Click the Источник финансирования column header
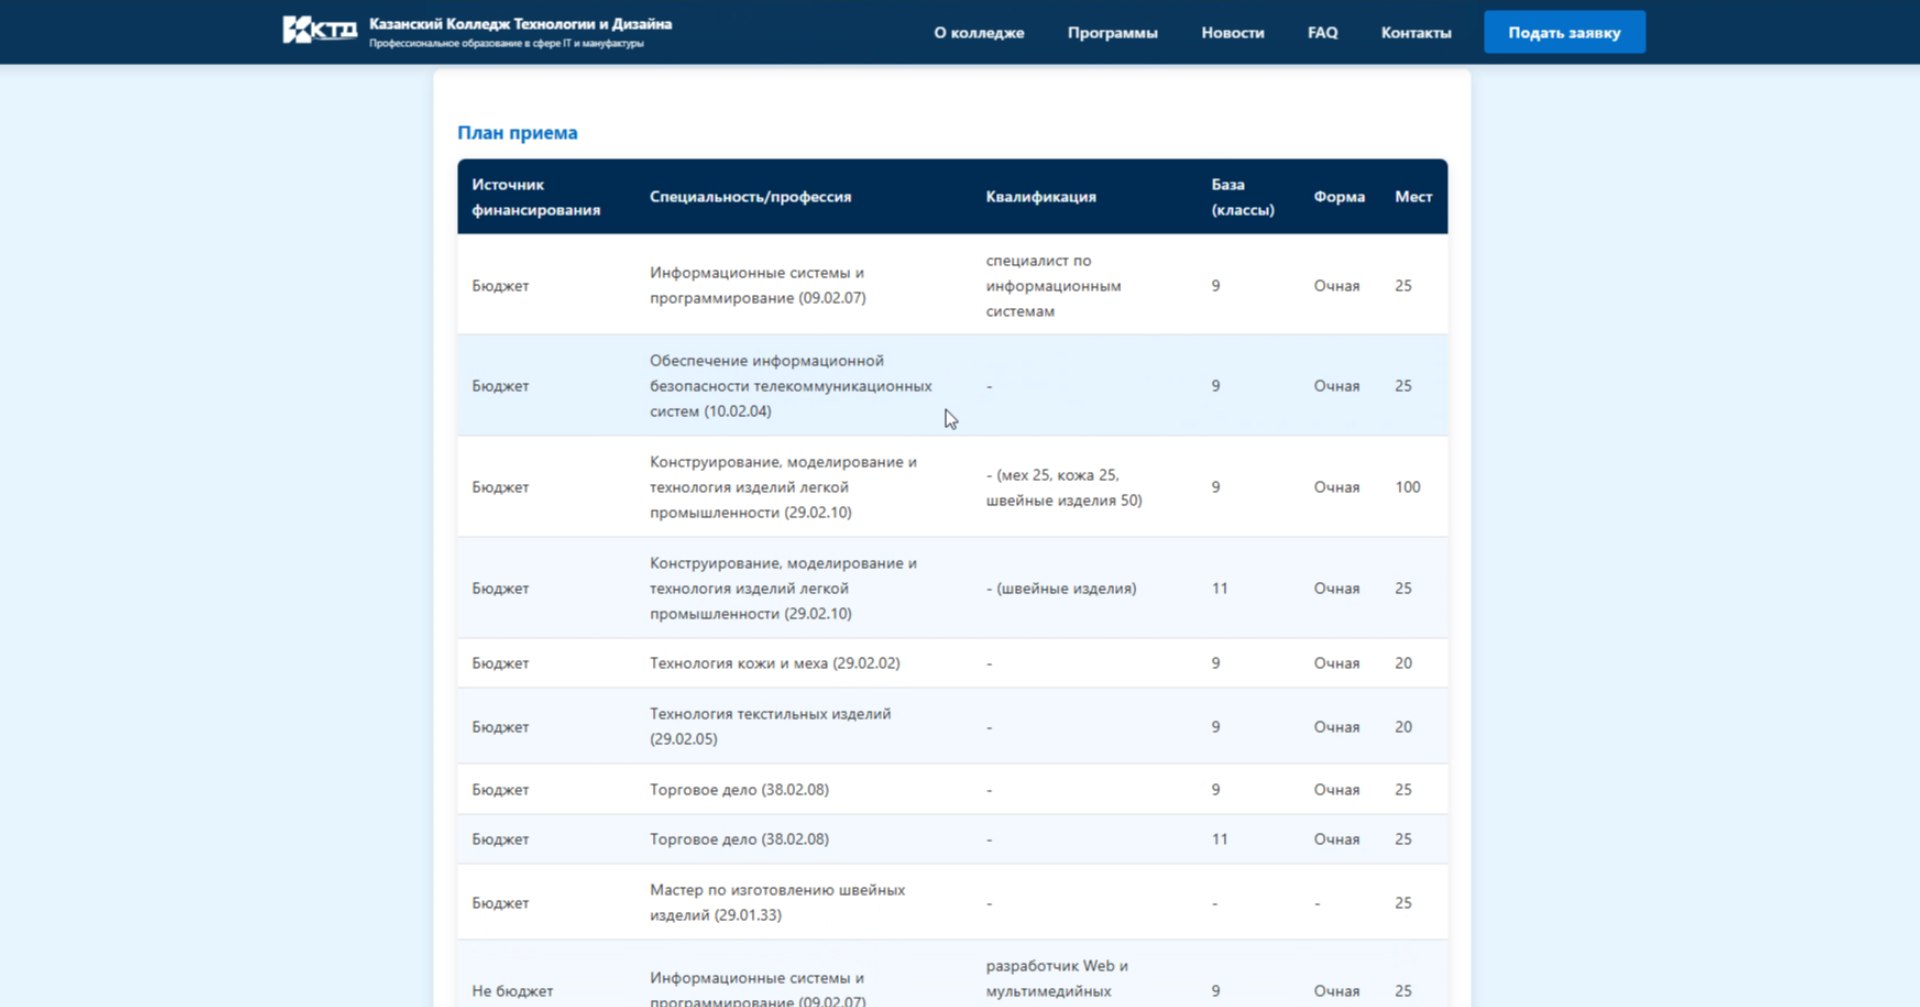This screenshot has width=1920, height=1007. (536, 197)
